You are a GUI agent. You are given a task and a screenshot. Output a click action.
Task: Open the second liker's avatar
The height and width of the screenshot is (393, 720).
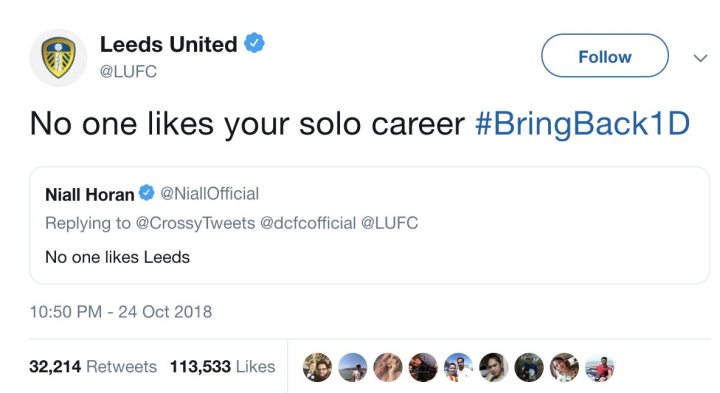click(x=353, y=367)
